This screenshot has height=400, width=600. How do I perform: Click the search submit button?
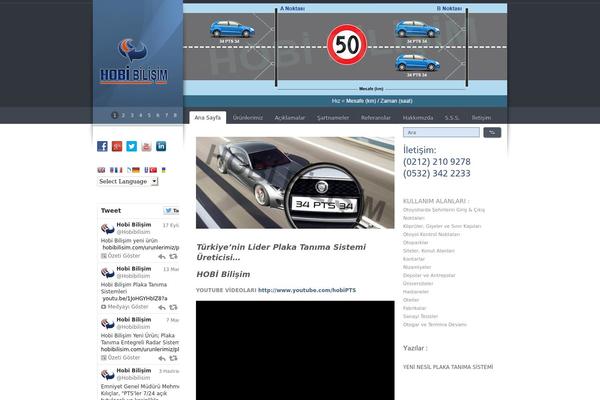(492, 132)
